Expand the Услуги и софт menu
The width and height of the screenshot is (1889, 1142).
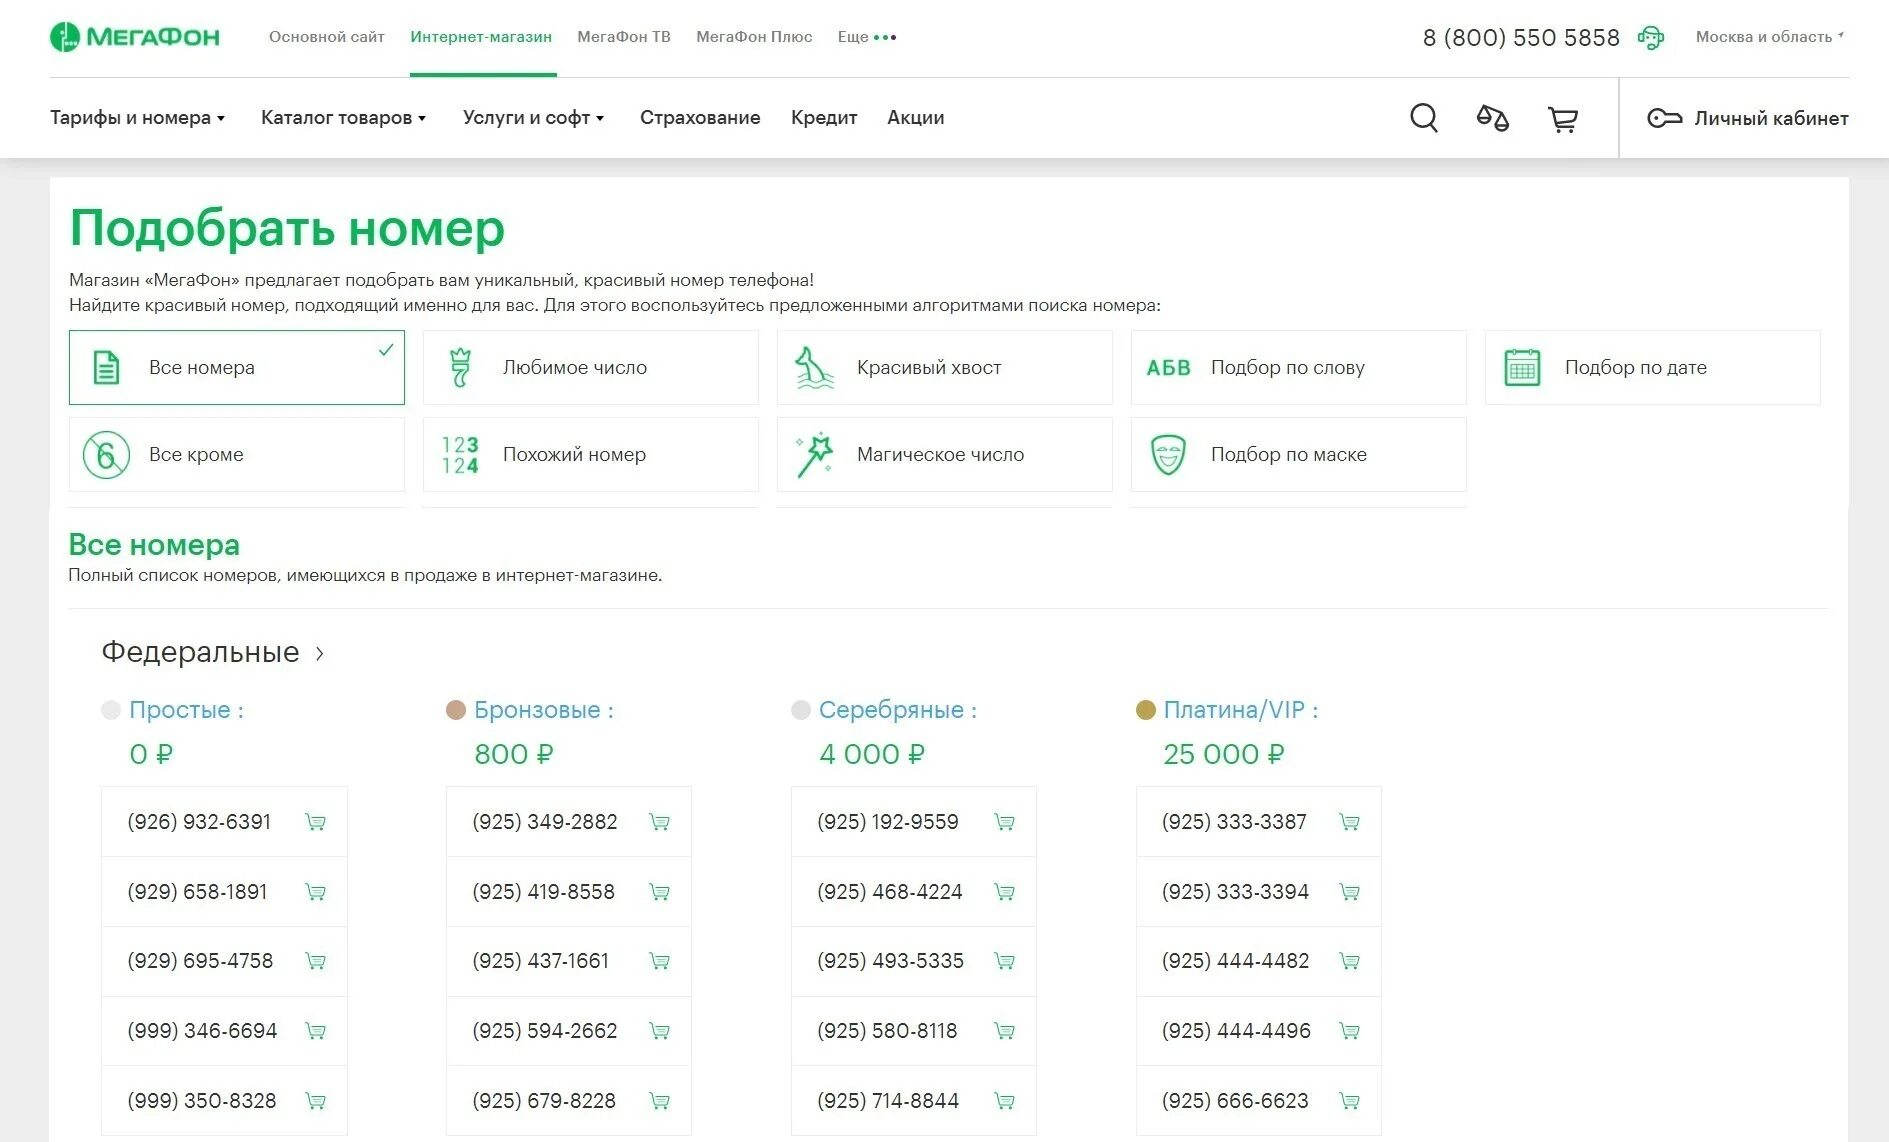pos(534,118)
